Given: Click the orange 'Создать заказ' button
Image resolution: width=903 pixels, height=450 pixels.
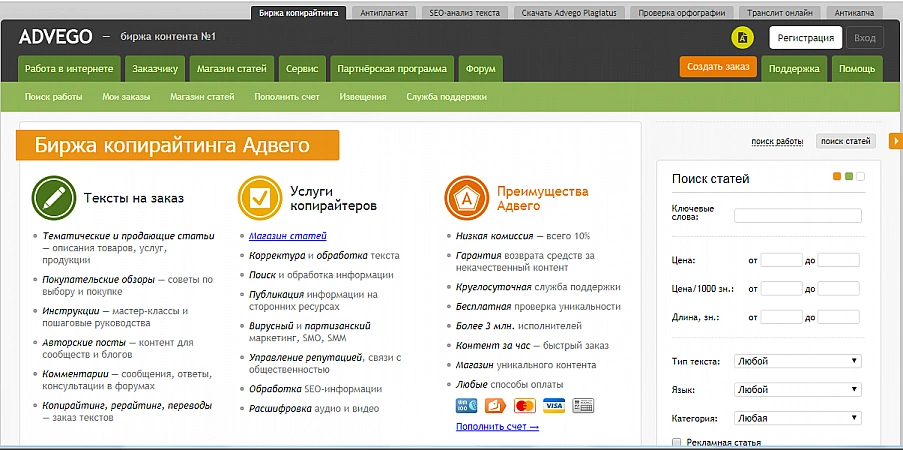Looking at the screenshot, I should 717,67.
